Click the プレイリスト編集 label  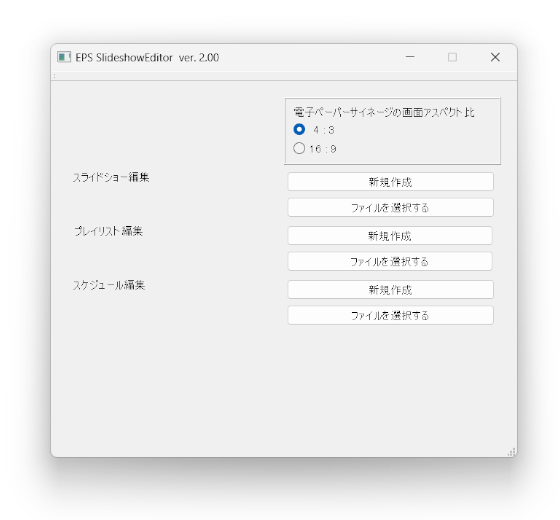coord(109,231)
